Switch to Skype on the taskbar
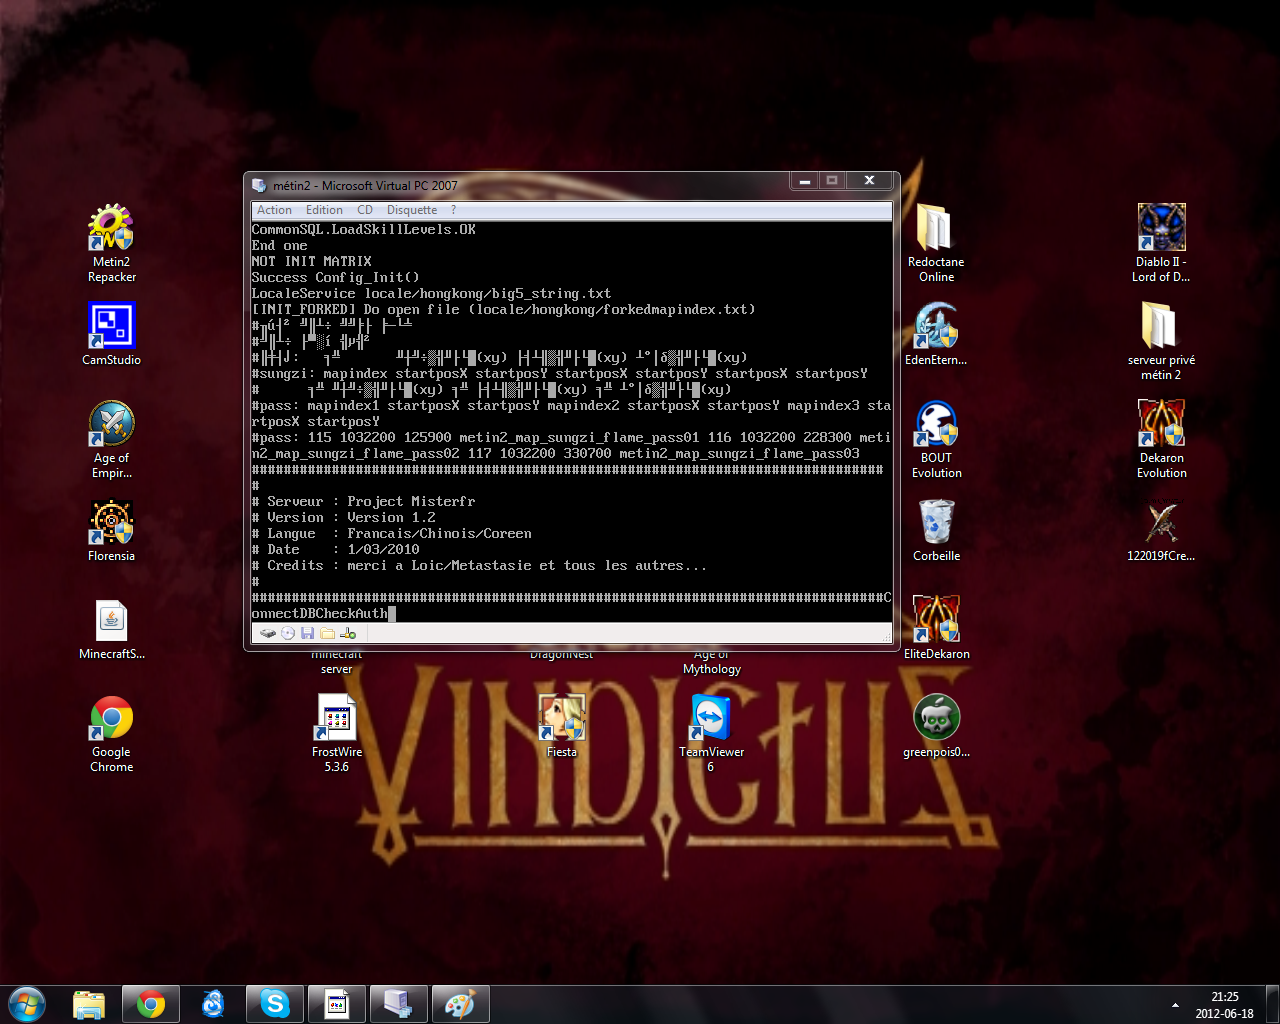This screenshot has height=1024, width=1280. click(275, 1003)
